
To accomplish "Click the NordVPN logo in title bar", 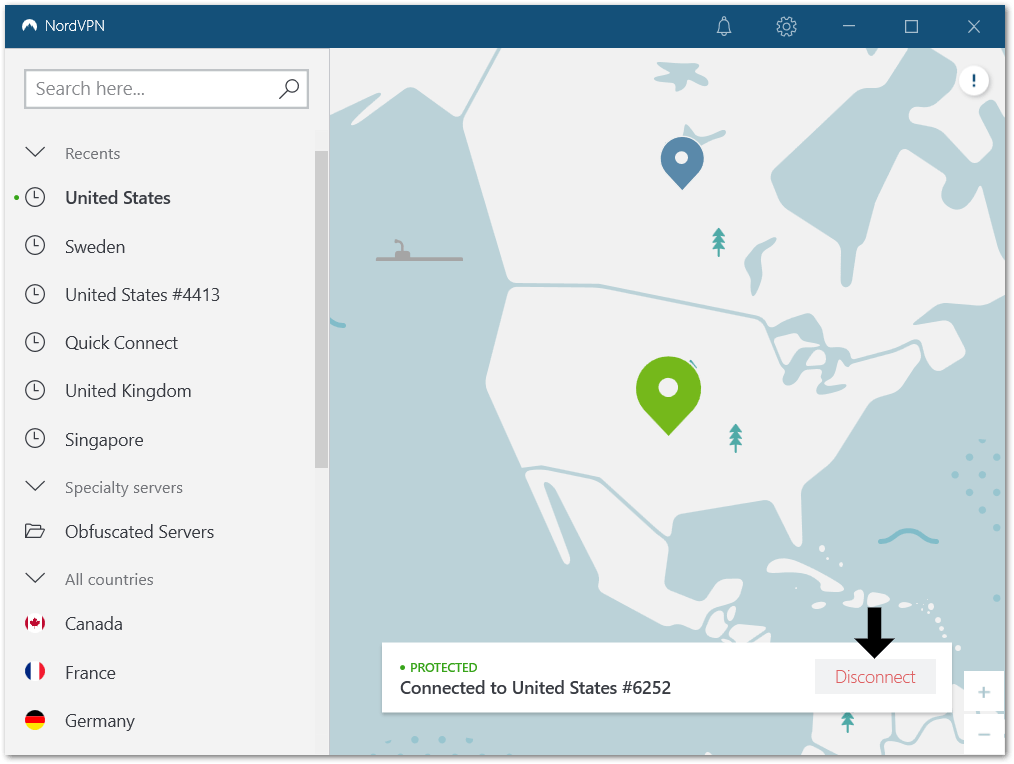I will tap(29, 26).
